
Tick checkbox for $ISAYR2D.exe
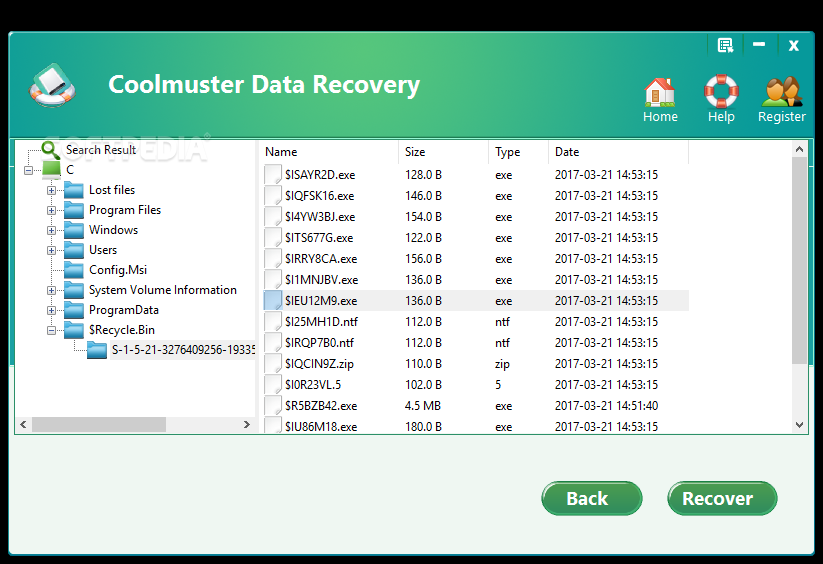click(273, 175)
